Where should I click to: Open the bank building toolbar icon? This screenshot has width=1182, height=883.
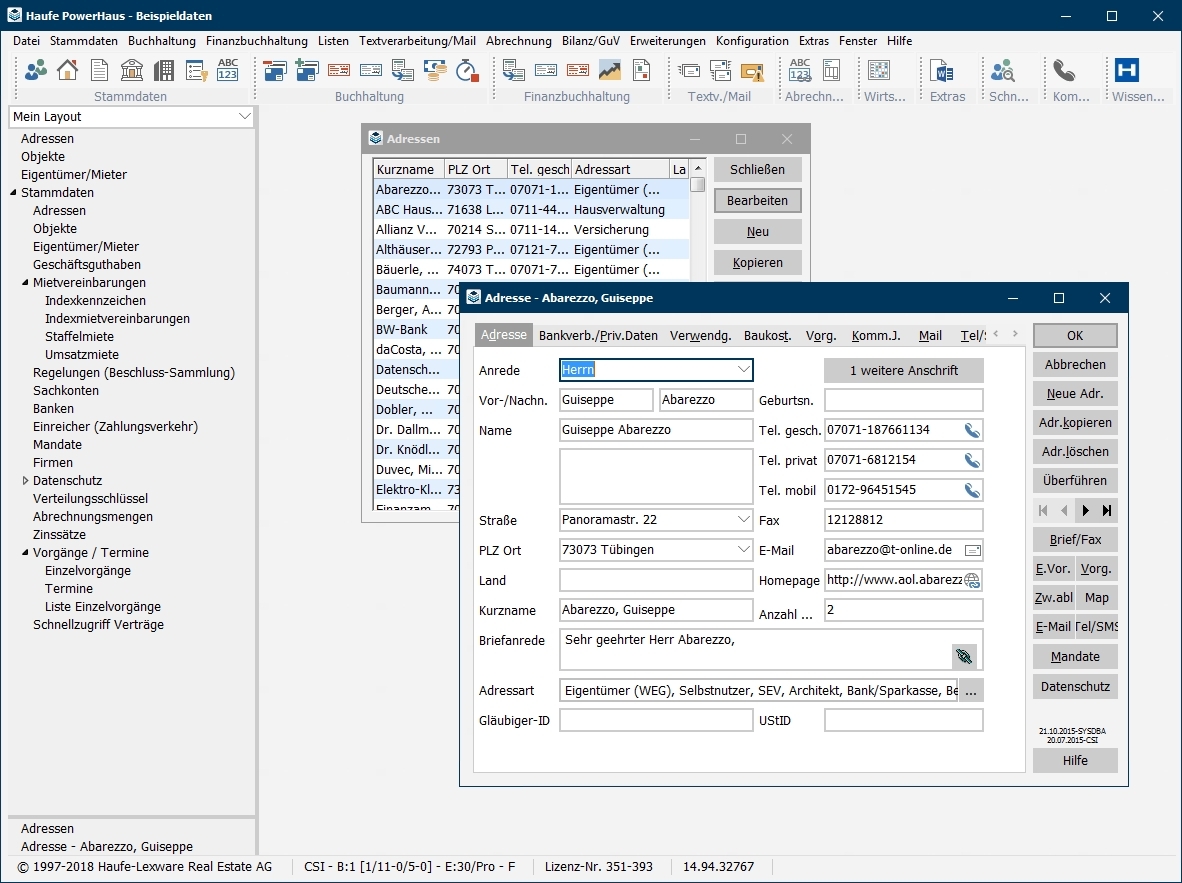click(x=132, y=70)
